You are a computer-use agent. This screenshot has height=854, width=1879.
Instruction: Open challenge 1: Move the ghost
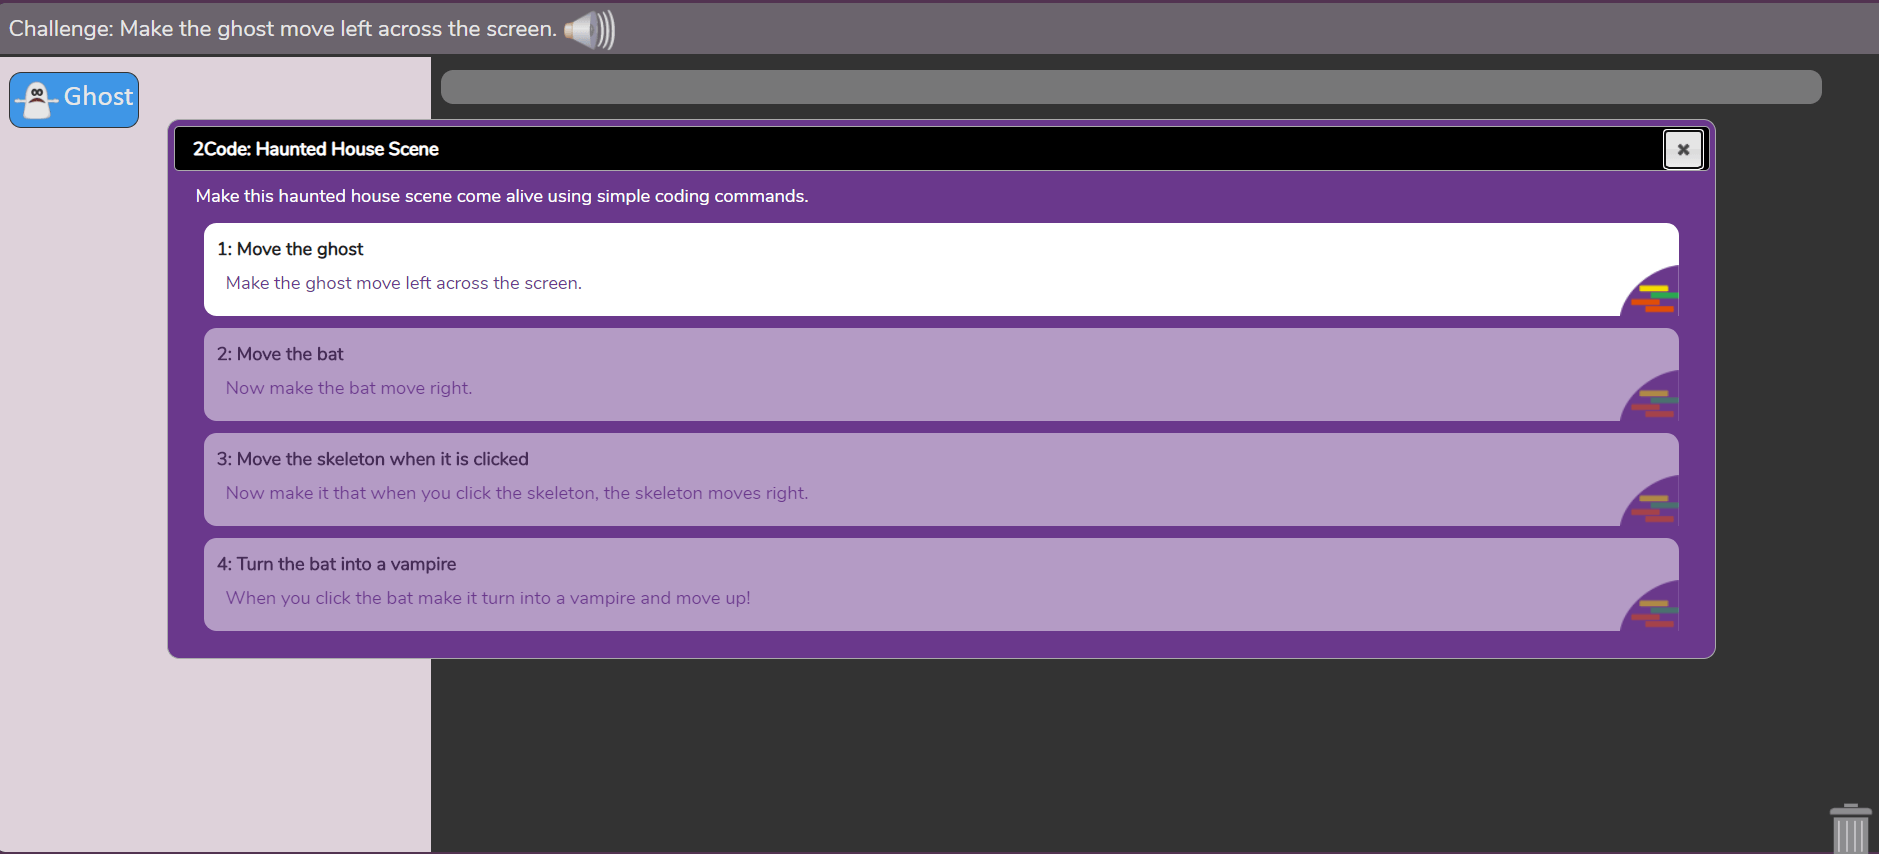click(941, 269)
